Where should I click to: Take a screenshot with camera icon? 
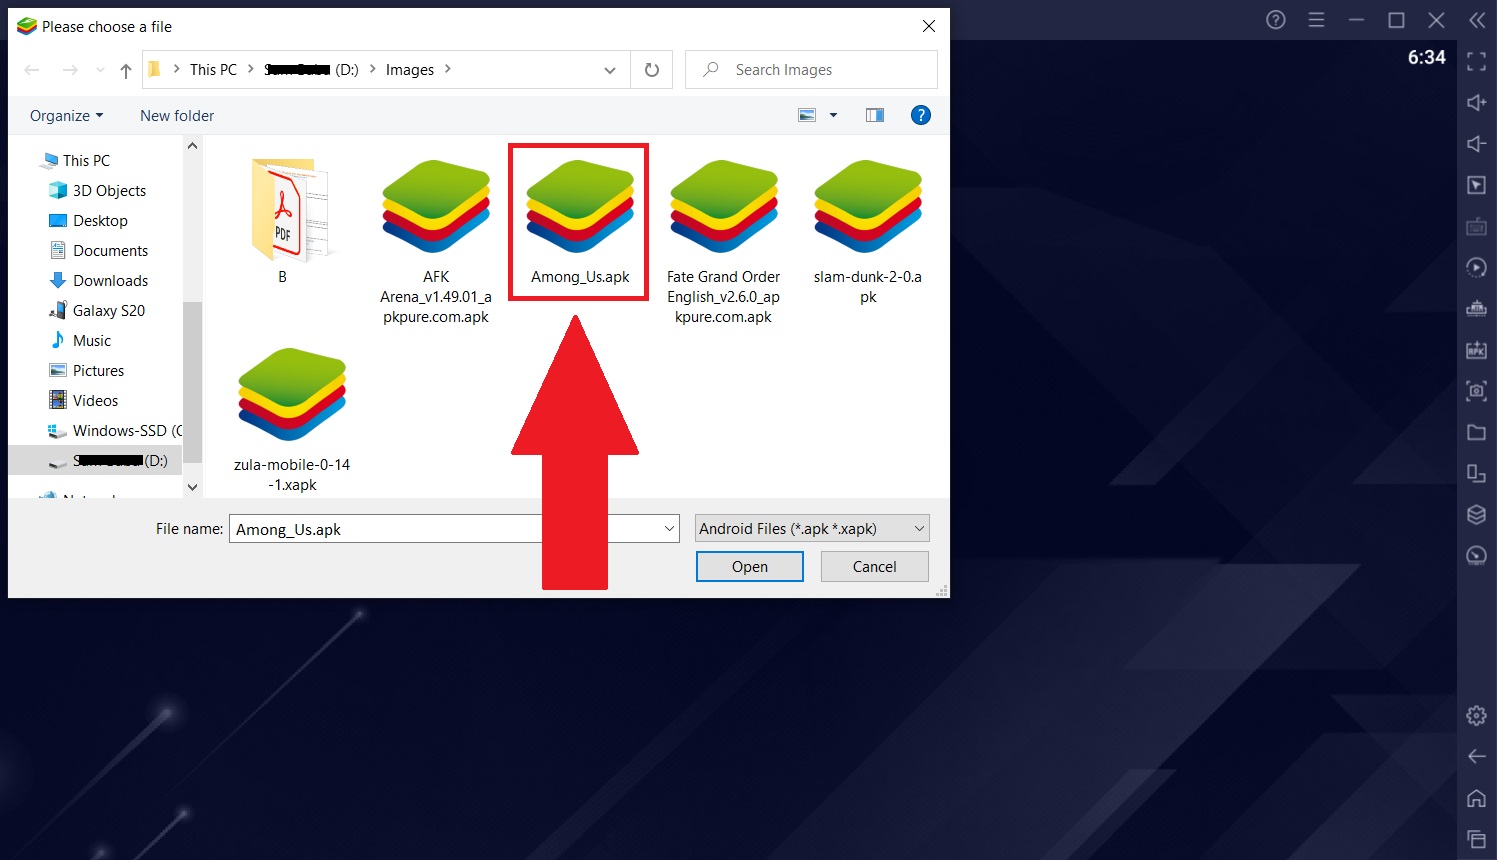[x=1476, y=391]
